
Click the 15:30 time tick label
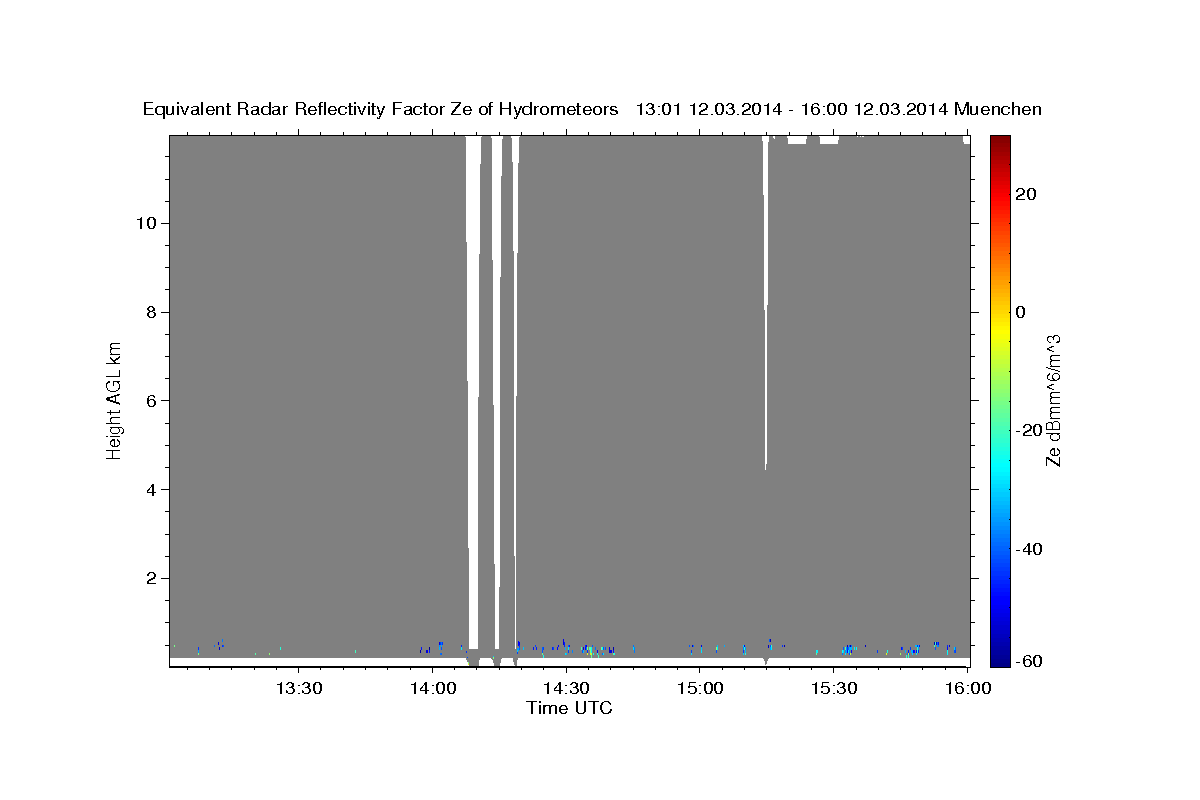pyautogui.click(x=834, y=688)
